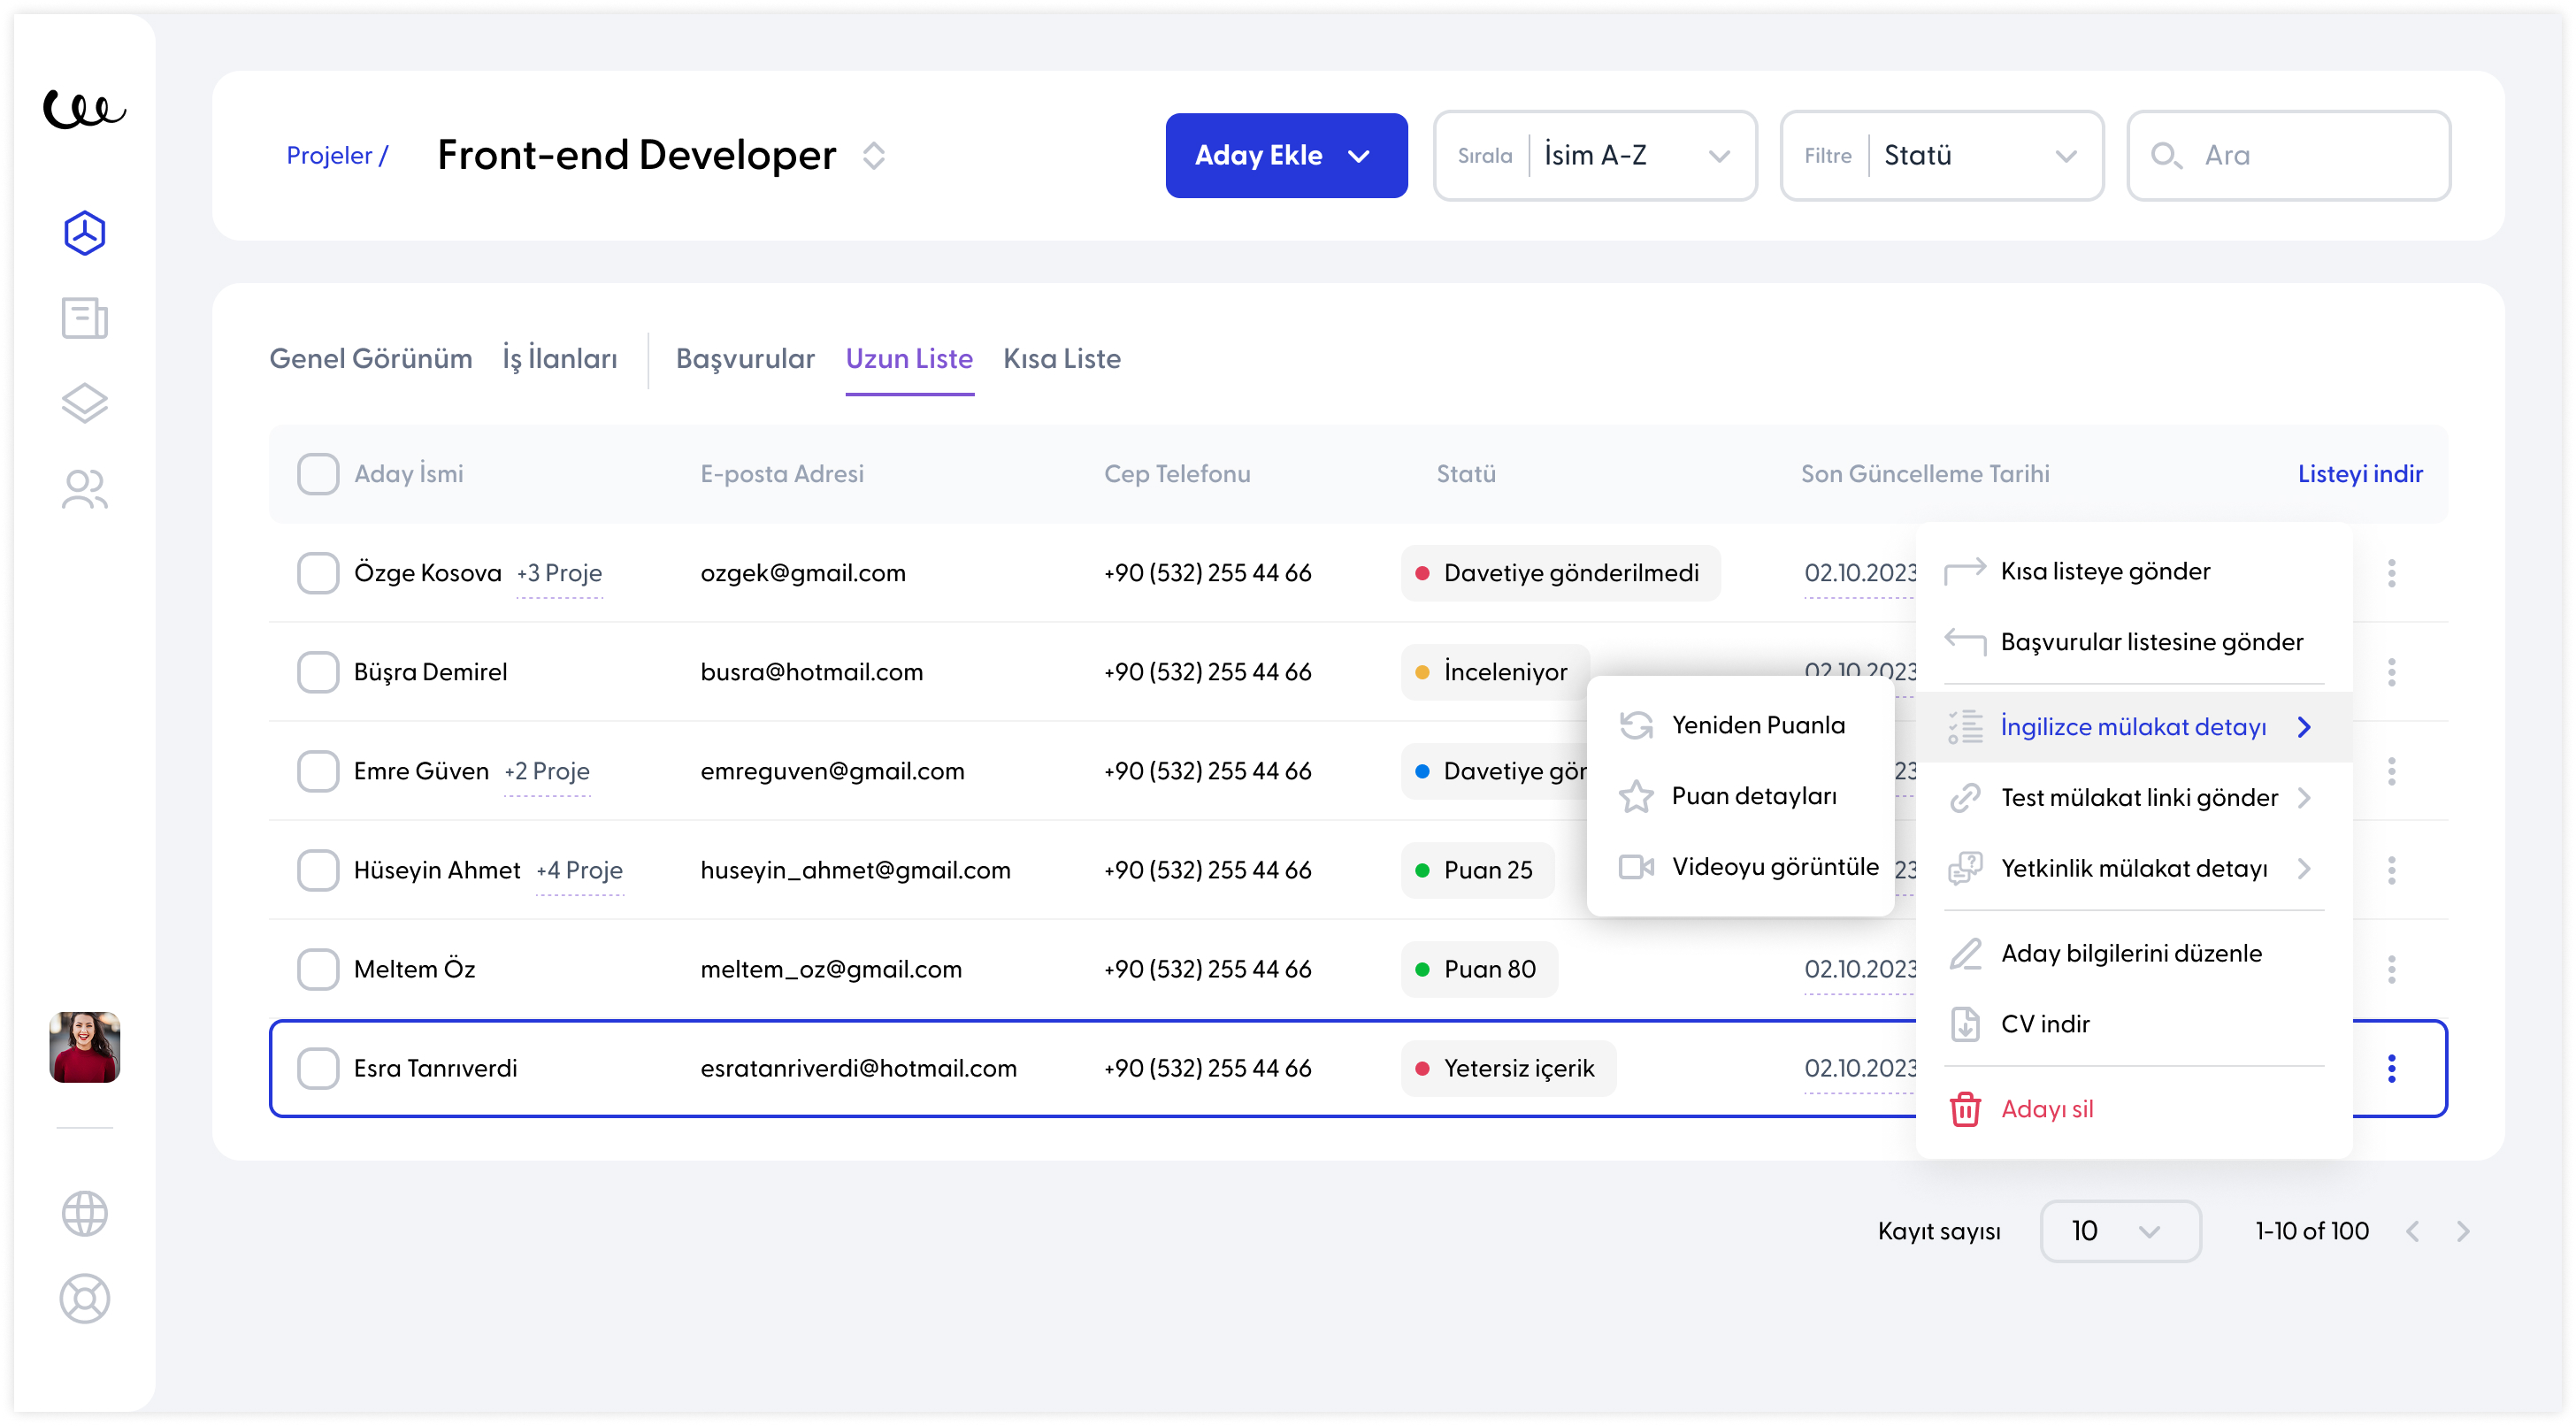Open the Filtre Statü dropdown
Viewport: 2576px width, 1426px height.
(1942, 155)
